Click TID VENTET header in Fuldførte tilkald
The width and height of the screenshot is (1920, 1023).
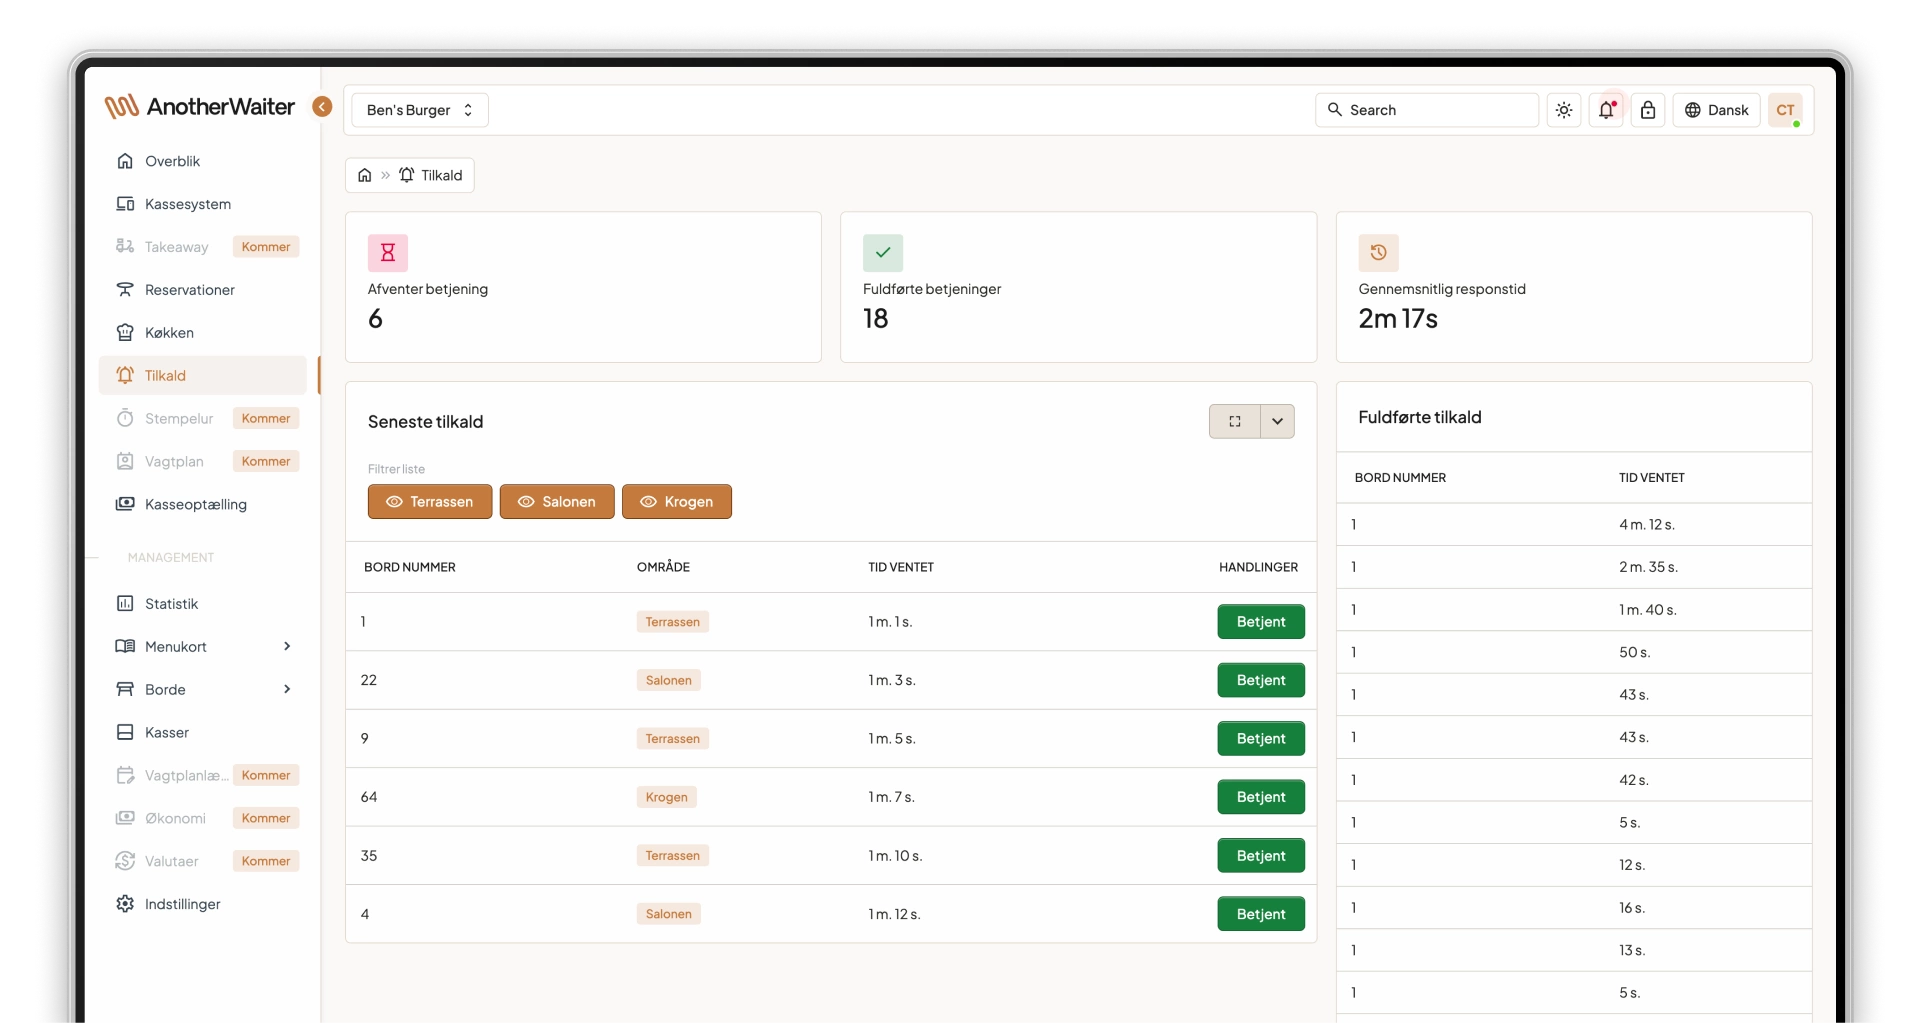(1652, 478)
